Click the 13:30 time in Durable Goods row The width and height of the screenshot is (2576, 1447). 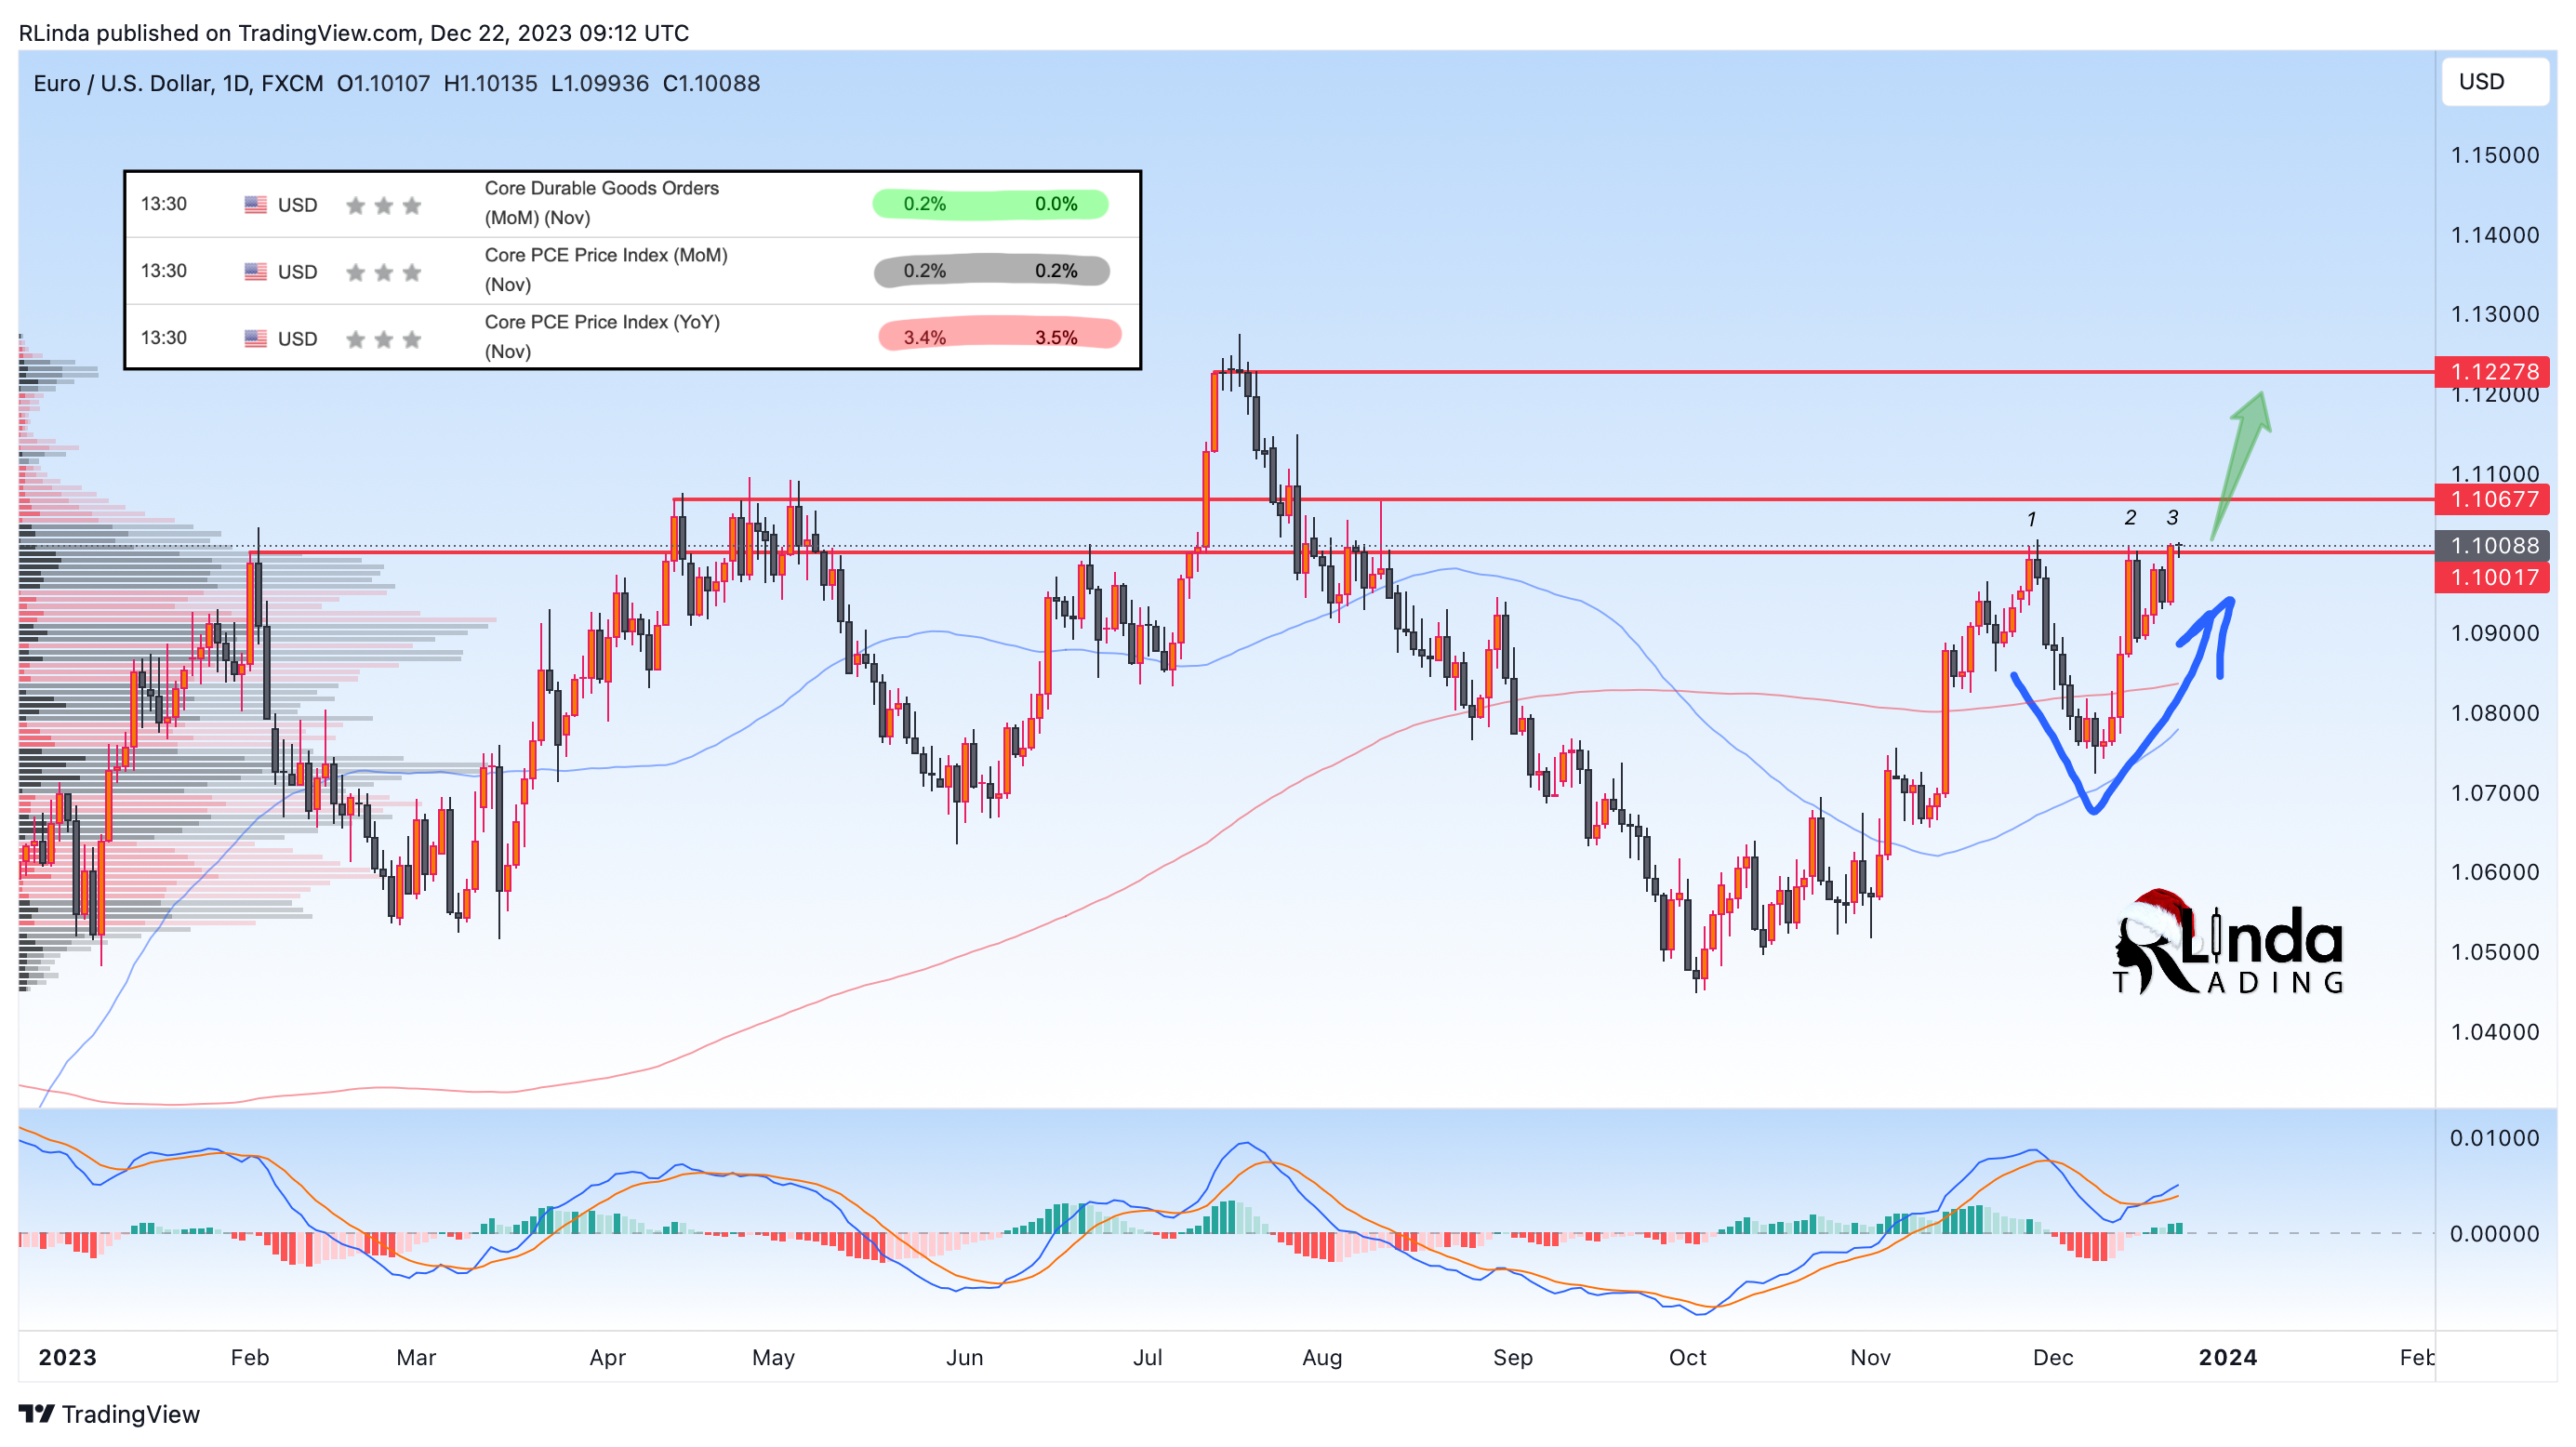click(163, 204)
